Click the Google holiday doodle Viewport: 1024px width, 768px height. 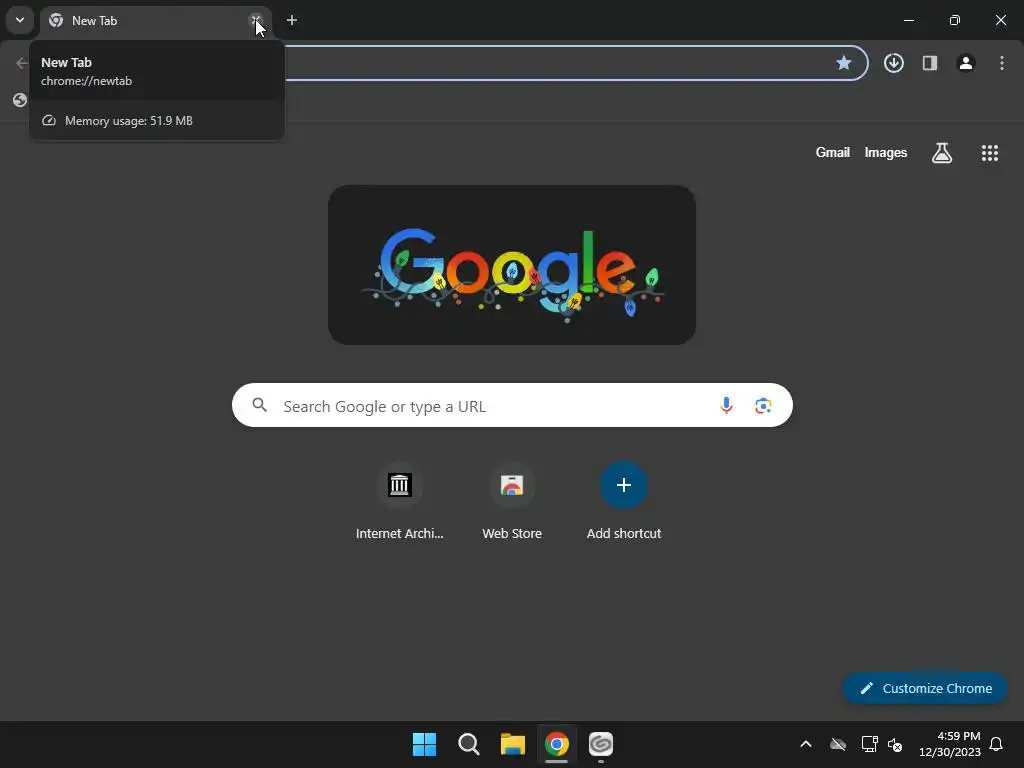pos(512,265)
